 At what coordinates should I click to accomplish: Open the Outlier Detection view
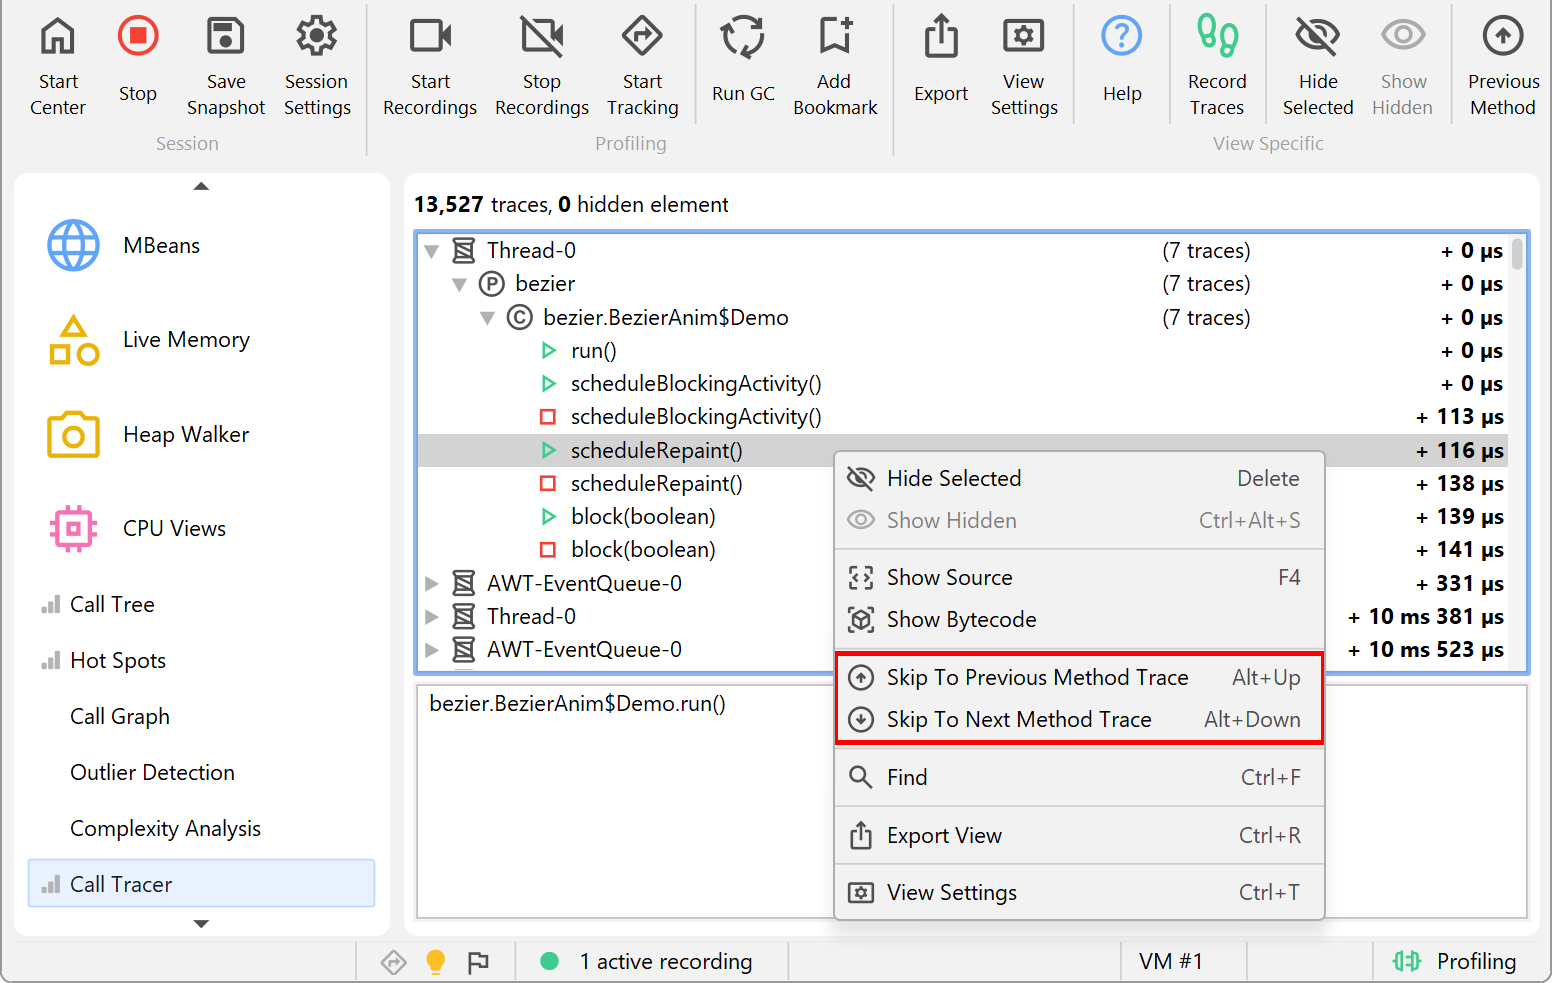click(152, 773)
